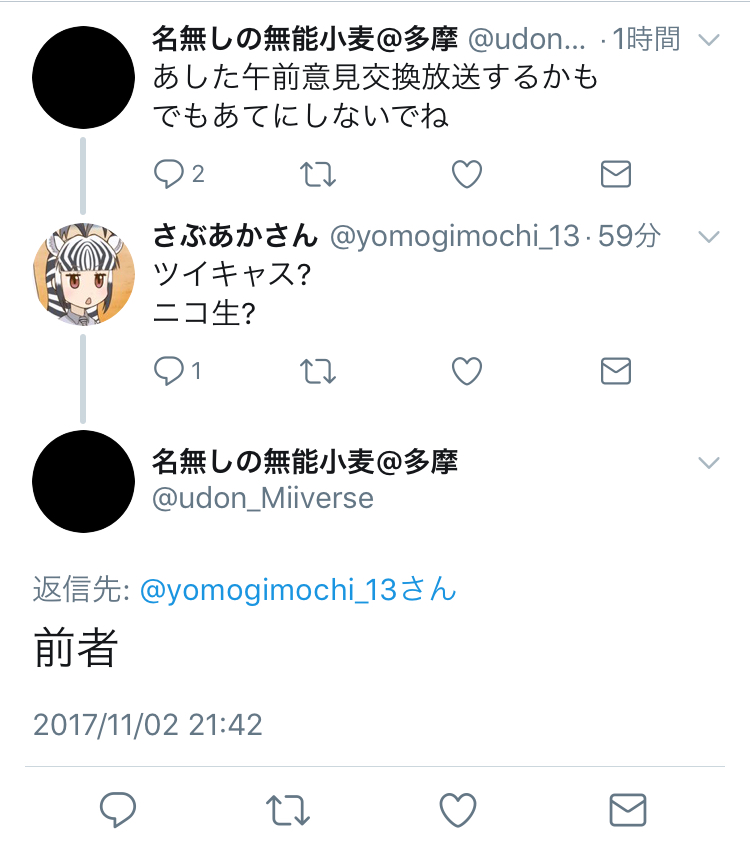750x853 pixels.
Task: Retweet さぶあかさん's ニコ生 tweet
Action: pyautogui.click(x=318, y=372)
